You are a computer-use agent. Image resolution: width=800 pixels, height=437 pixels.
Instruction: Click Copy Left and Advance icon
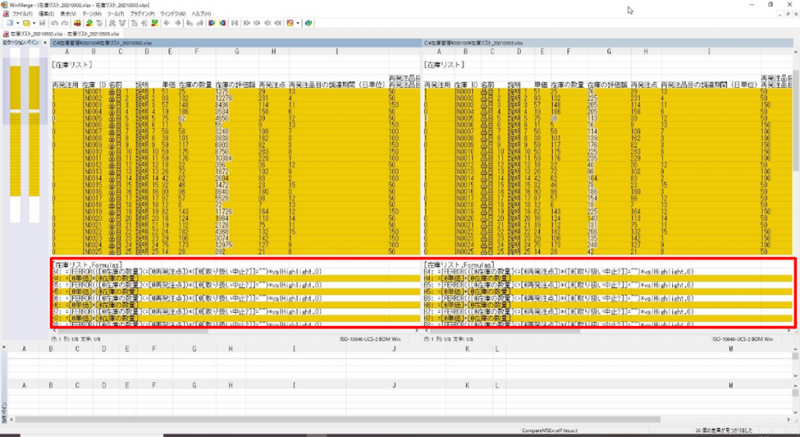199,23
